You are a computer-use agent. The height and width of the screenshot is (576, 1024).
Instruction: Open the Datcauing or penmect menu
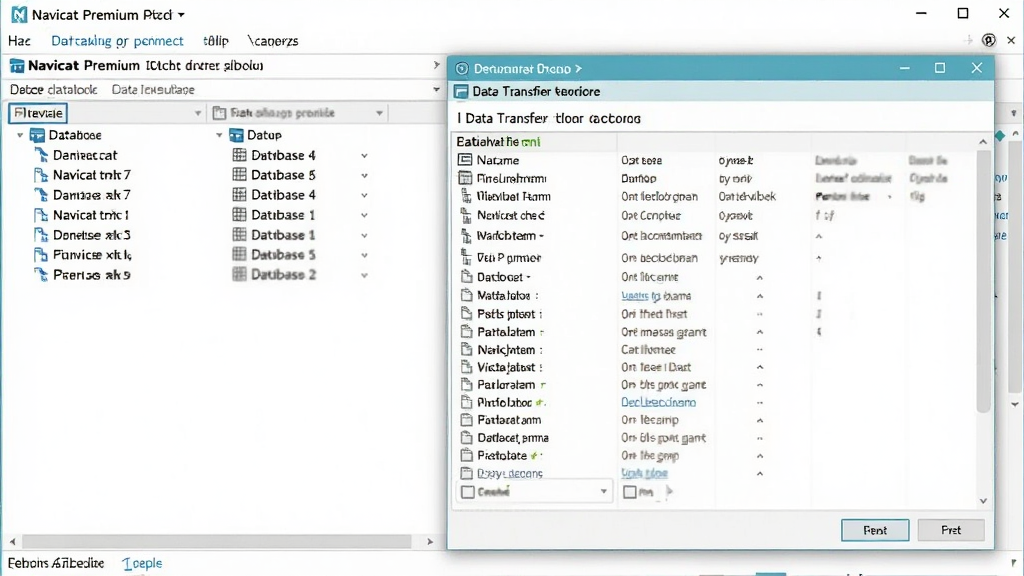pyautogui.click(x=117, y=40)
